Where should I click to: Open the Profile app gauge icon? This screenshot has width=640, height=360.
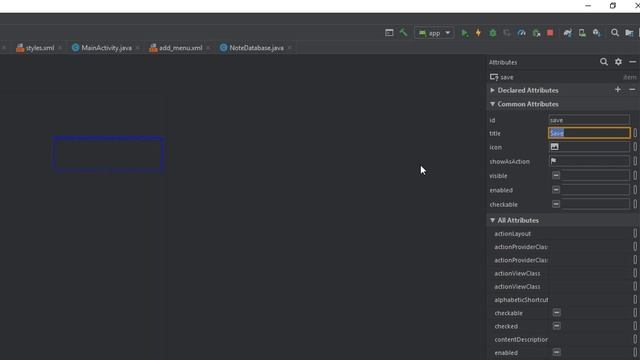coord(521,33)
